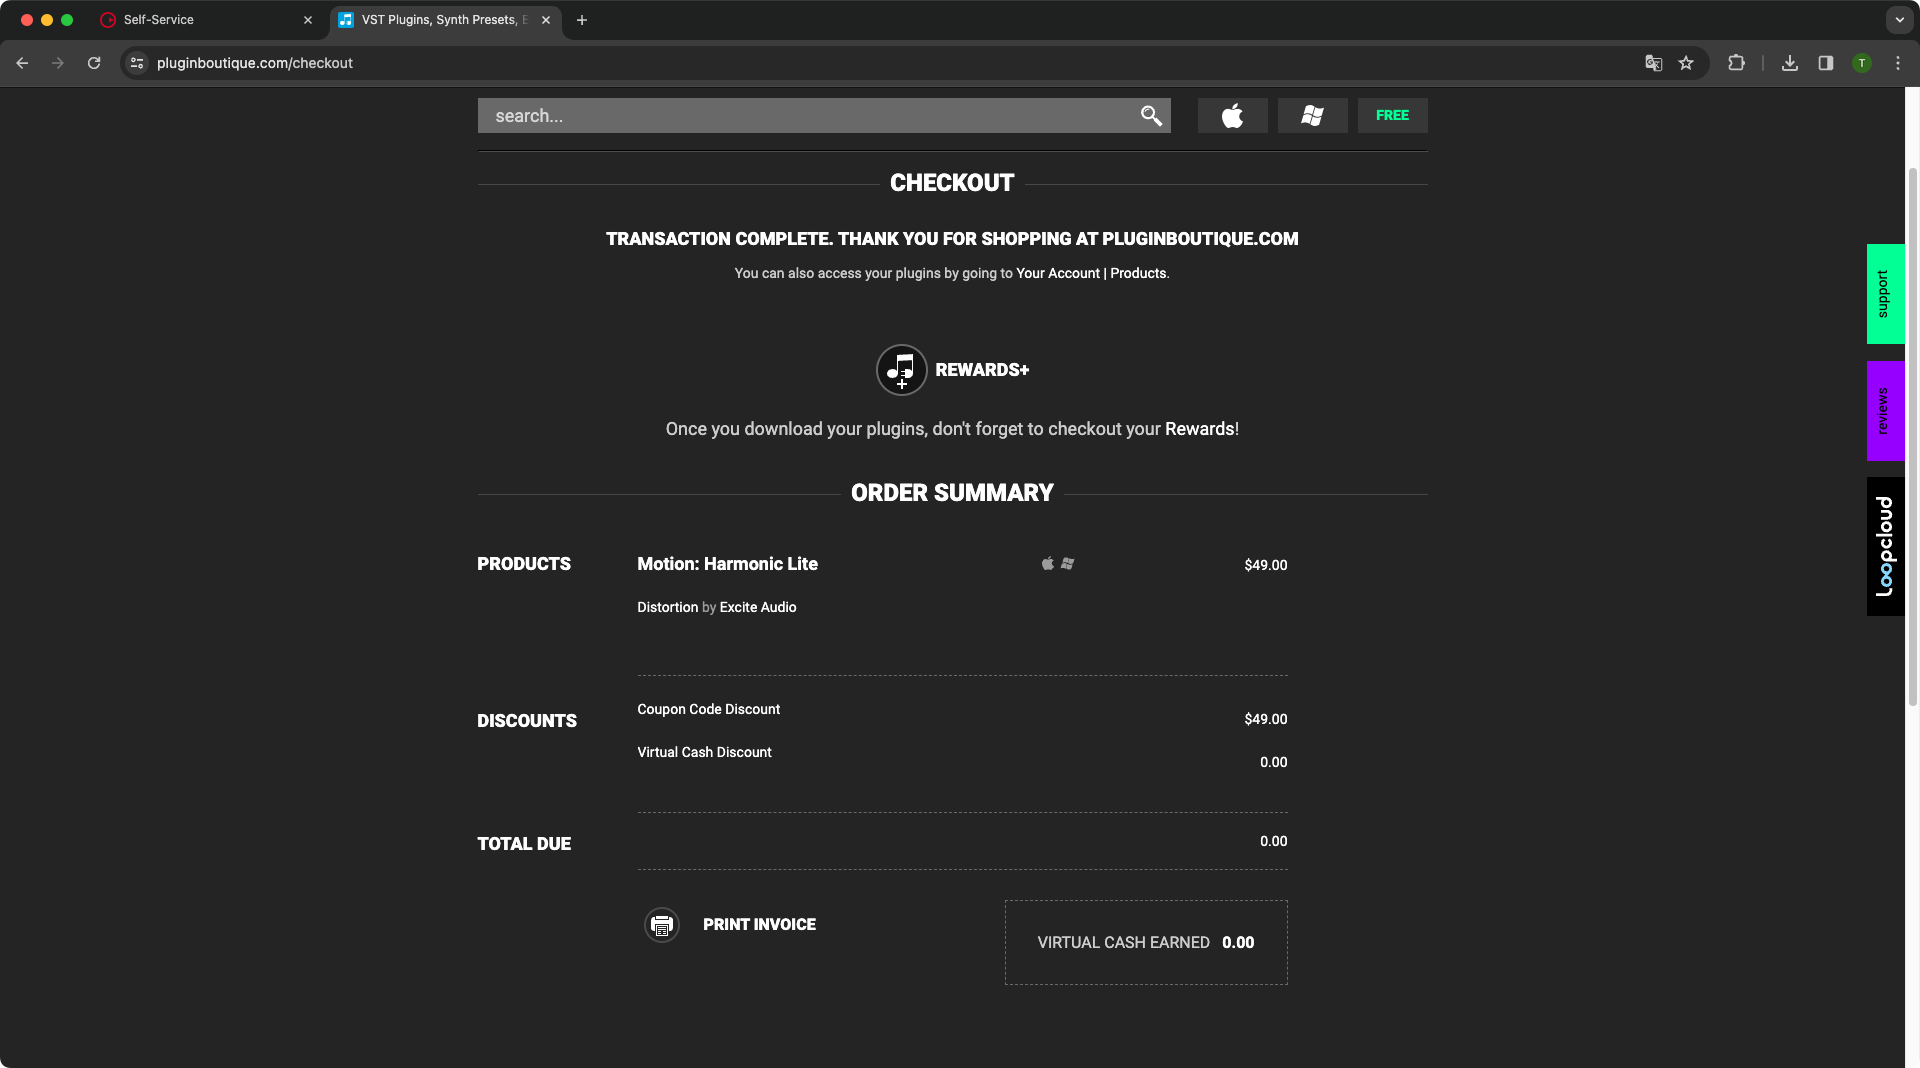Open the Loopcloud side tab

(x=1885, y=546)
